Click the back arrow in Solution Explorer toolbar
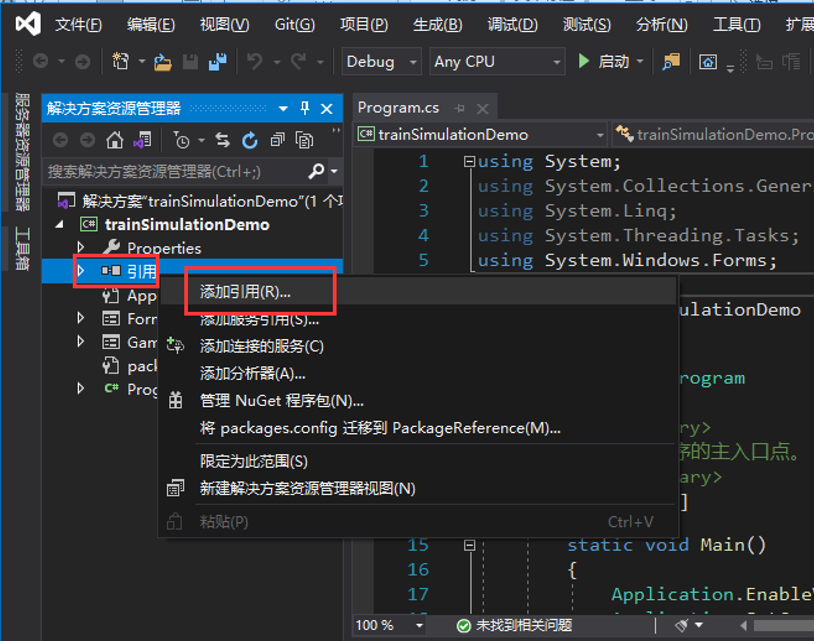The width and height of the screenshot is (814, 641). coord(60,140)
